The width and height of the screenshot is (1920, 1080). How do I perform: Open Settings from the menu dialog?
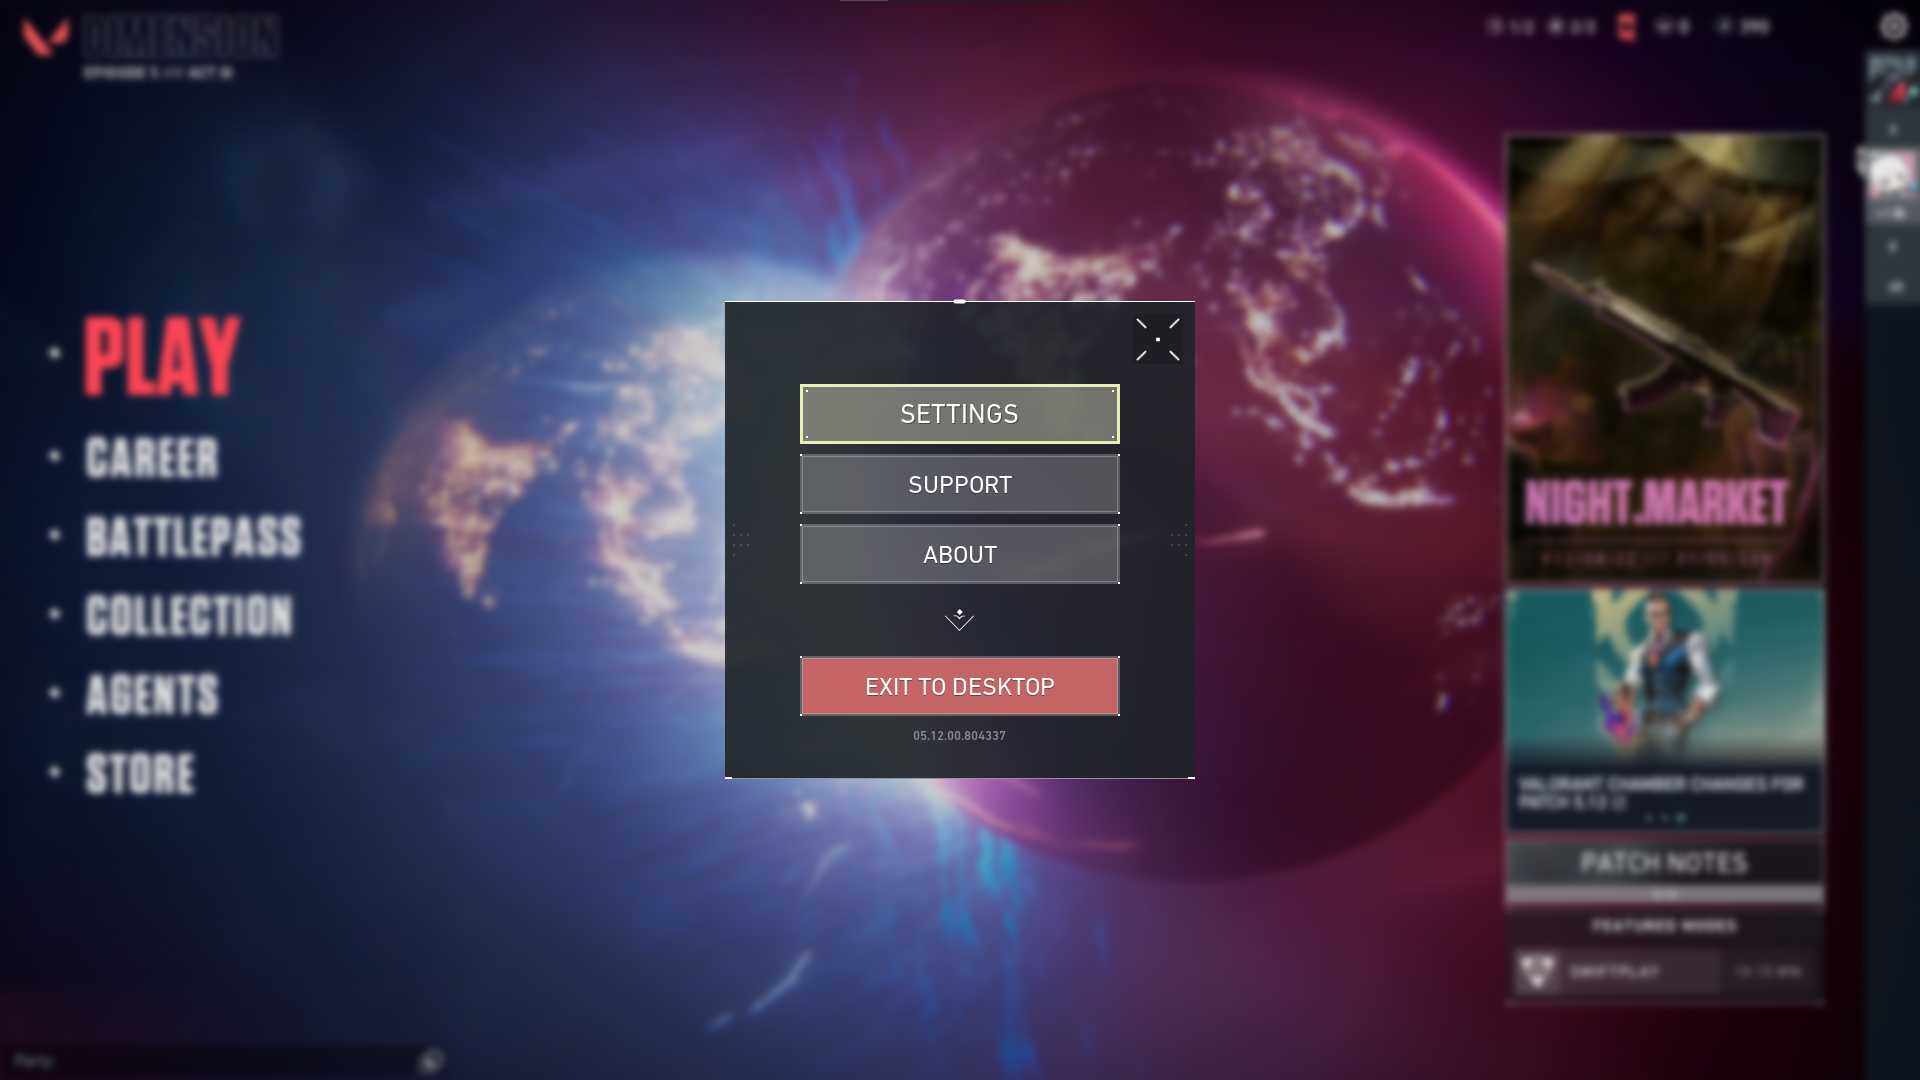[x=960, y=413]
